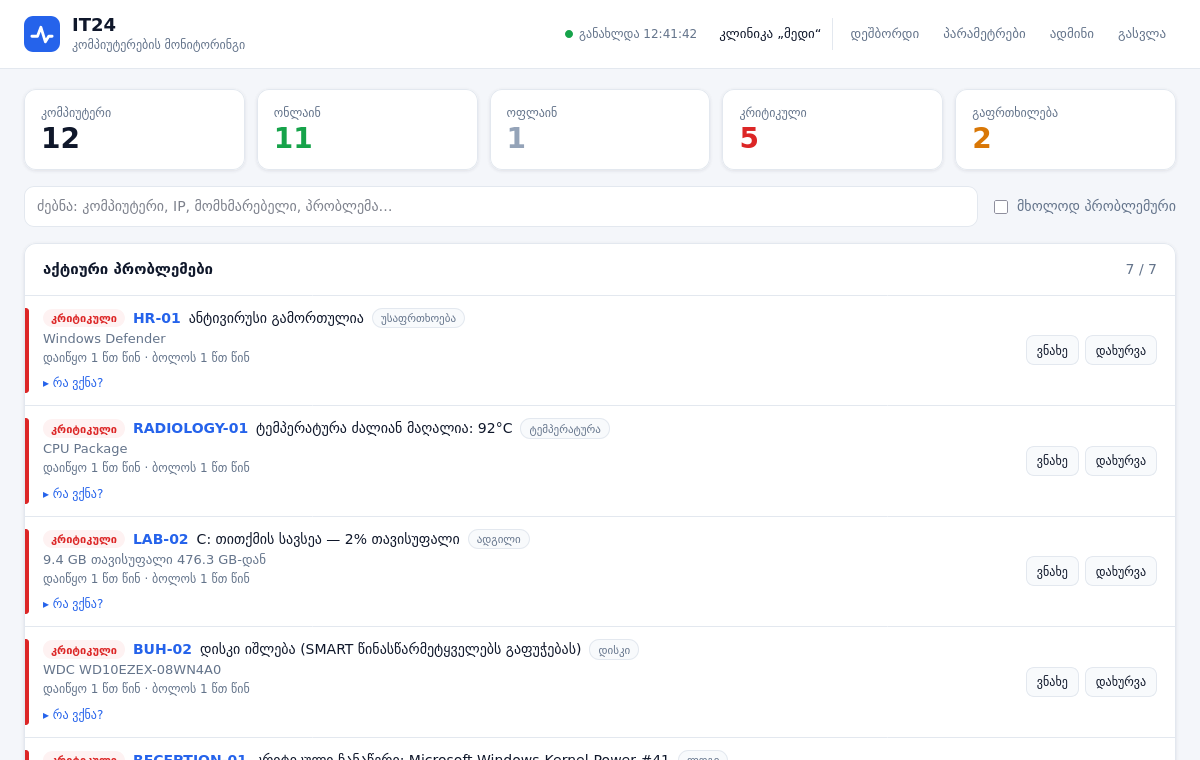Toggle the მხოლოდ პრობლემური checkbox

point(1001,207)
